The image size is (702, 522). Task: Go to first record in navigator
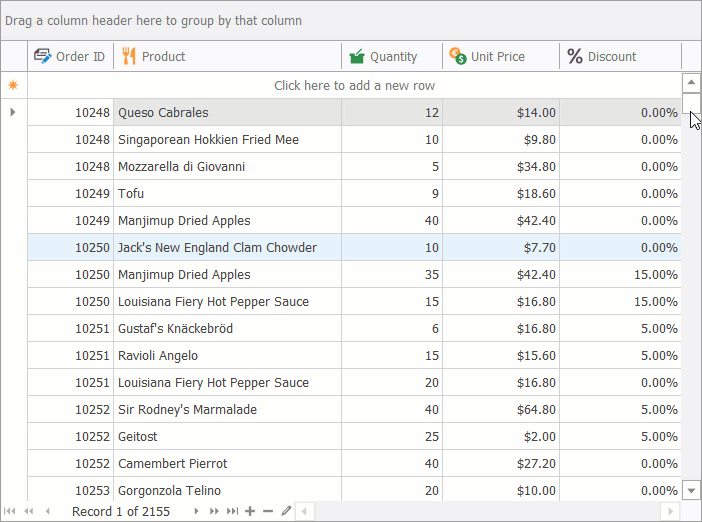pyautogui.click(x=10, y=511)
